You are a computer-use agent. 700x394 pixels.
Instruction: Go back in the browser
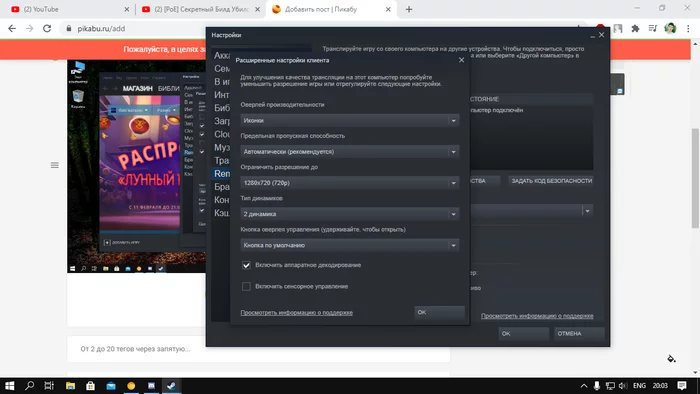pyautogui.click(x=12, y=29)
